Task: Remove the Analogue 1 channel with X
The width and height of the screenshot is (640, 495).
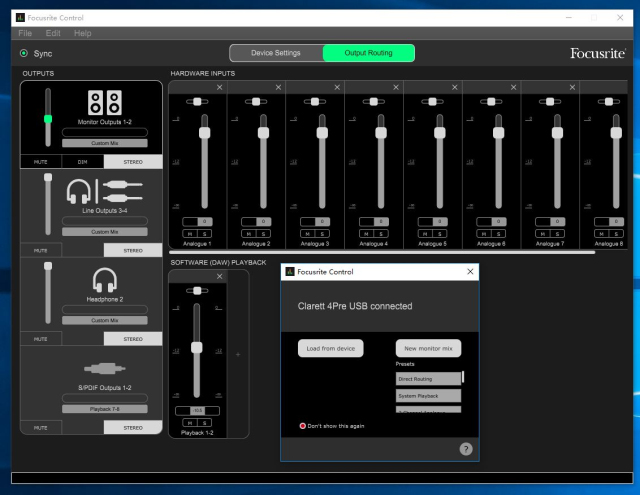Action: 219,88
